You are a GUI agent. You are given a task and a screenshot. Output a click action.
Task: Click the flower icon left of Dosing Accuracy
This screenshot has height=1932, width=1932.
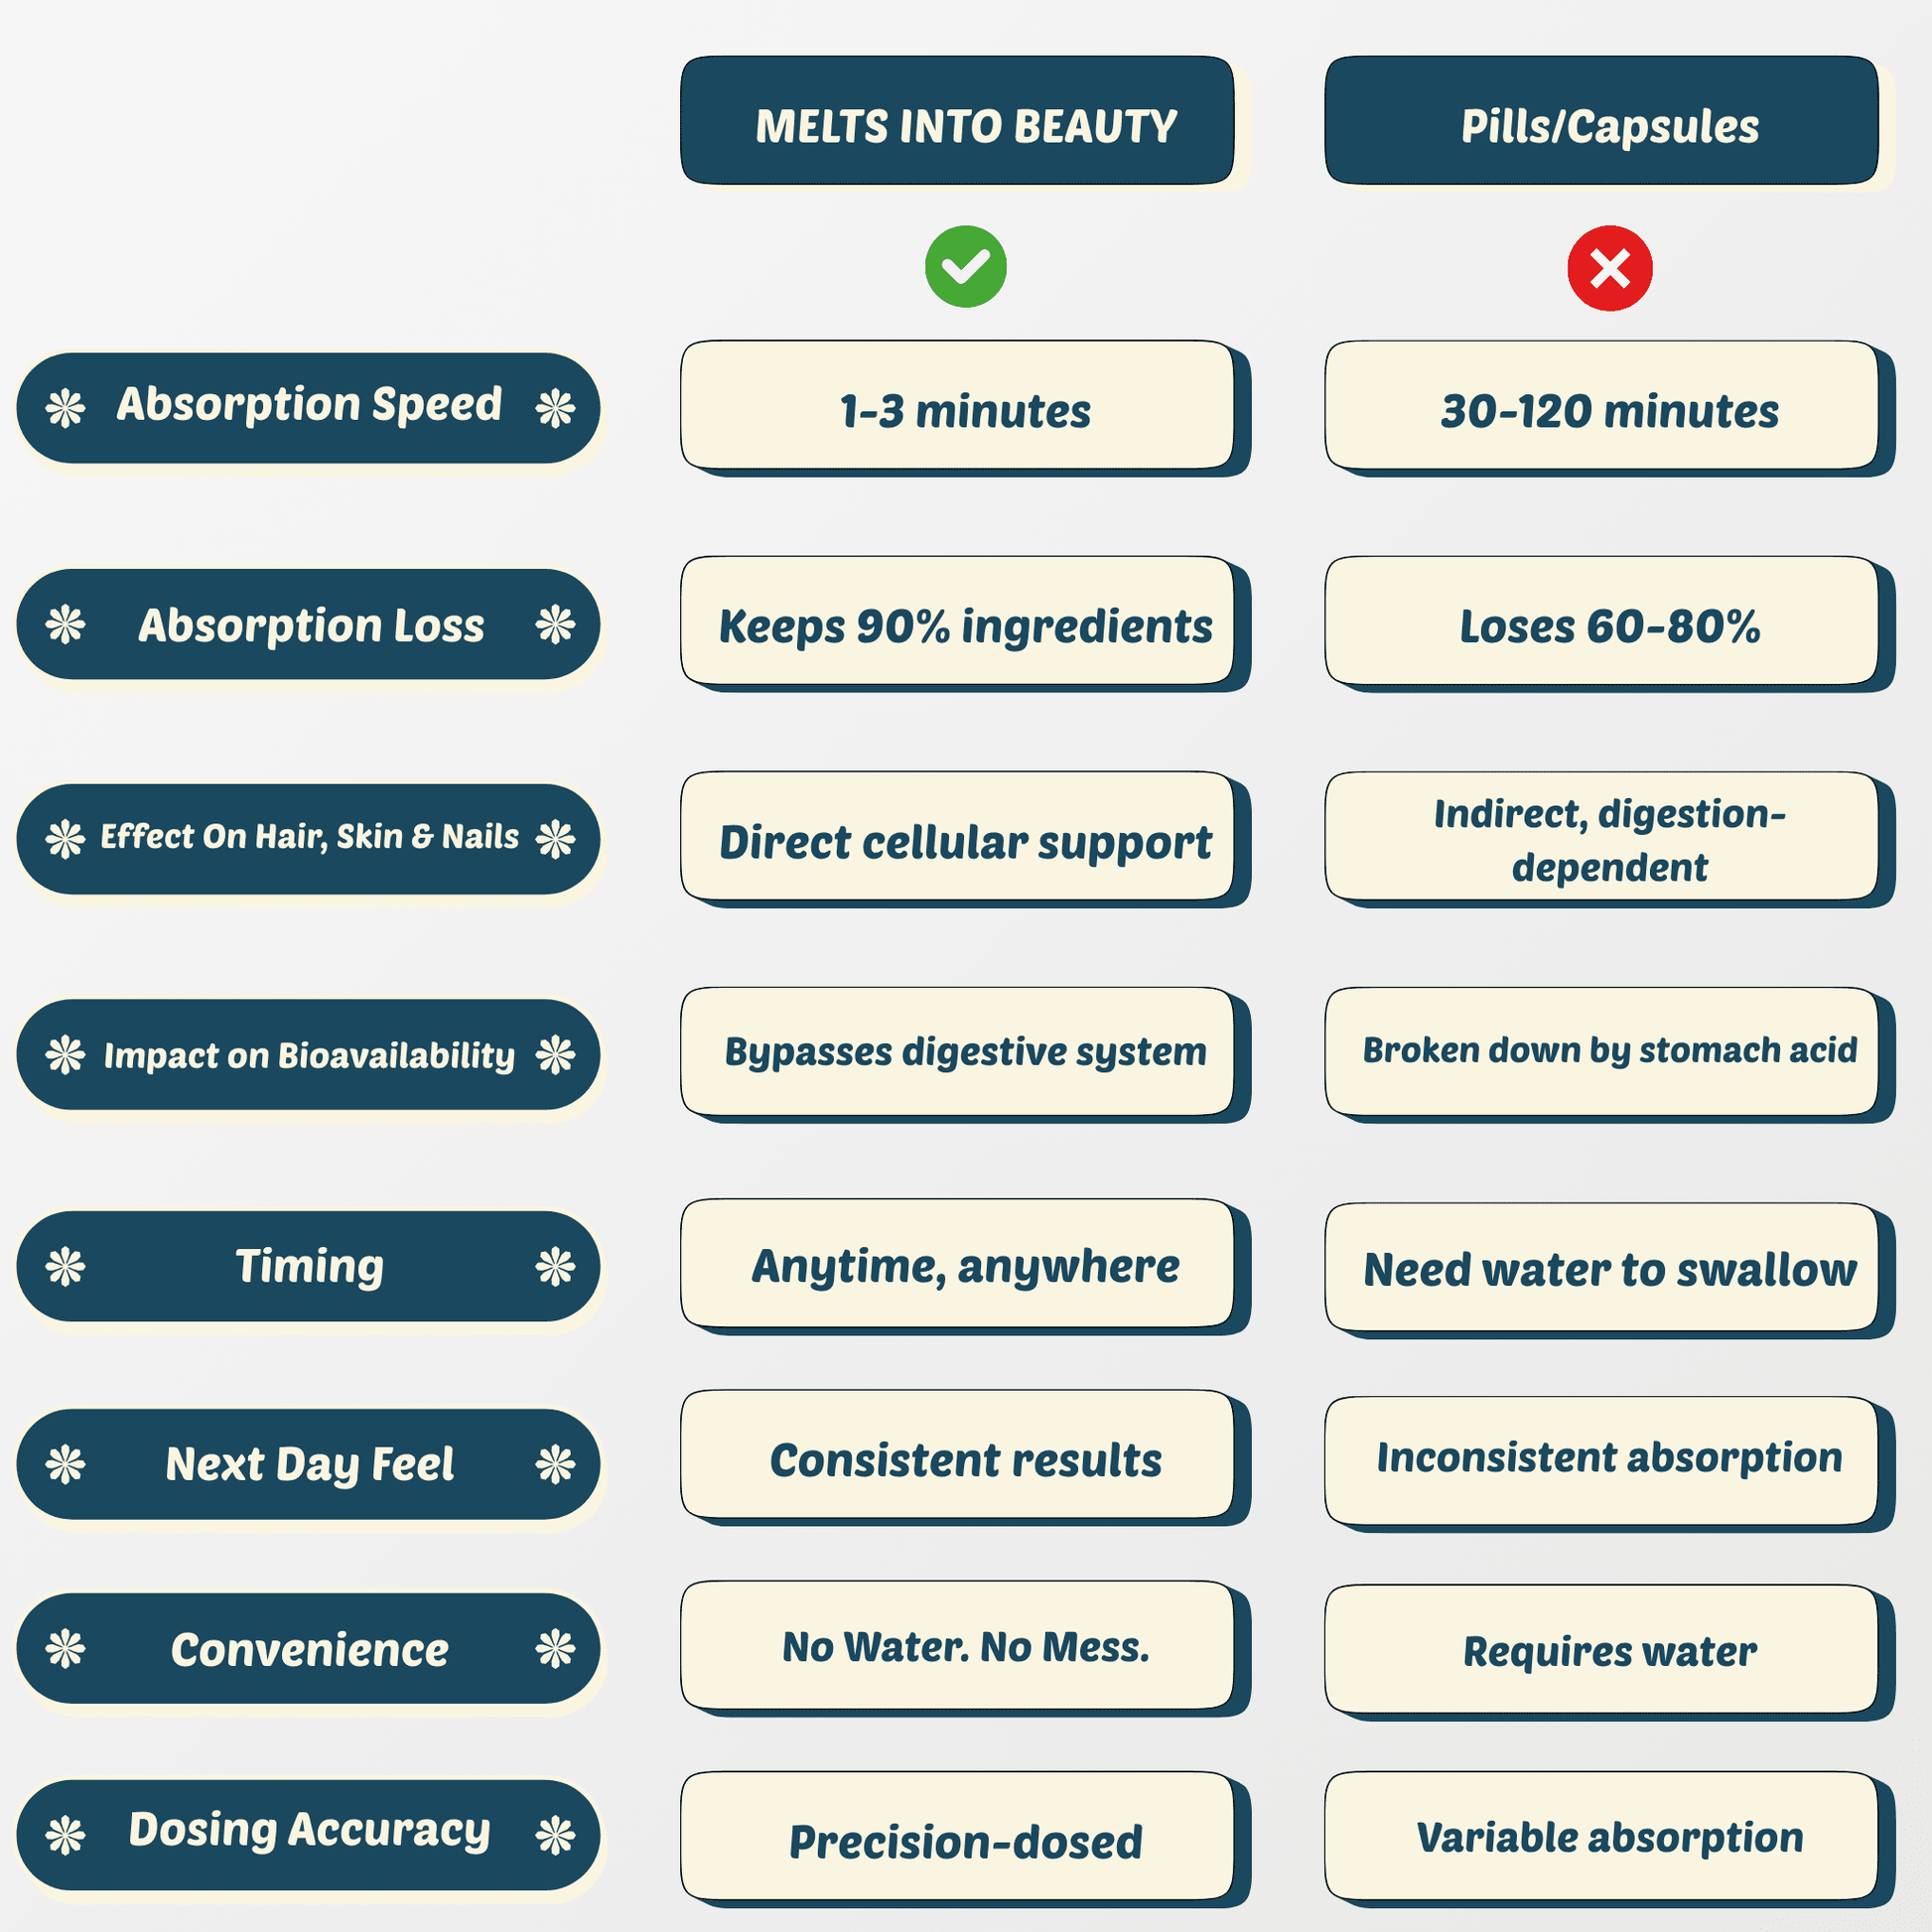pyautogui.click(x=66, y=1835)
